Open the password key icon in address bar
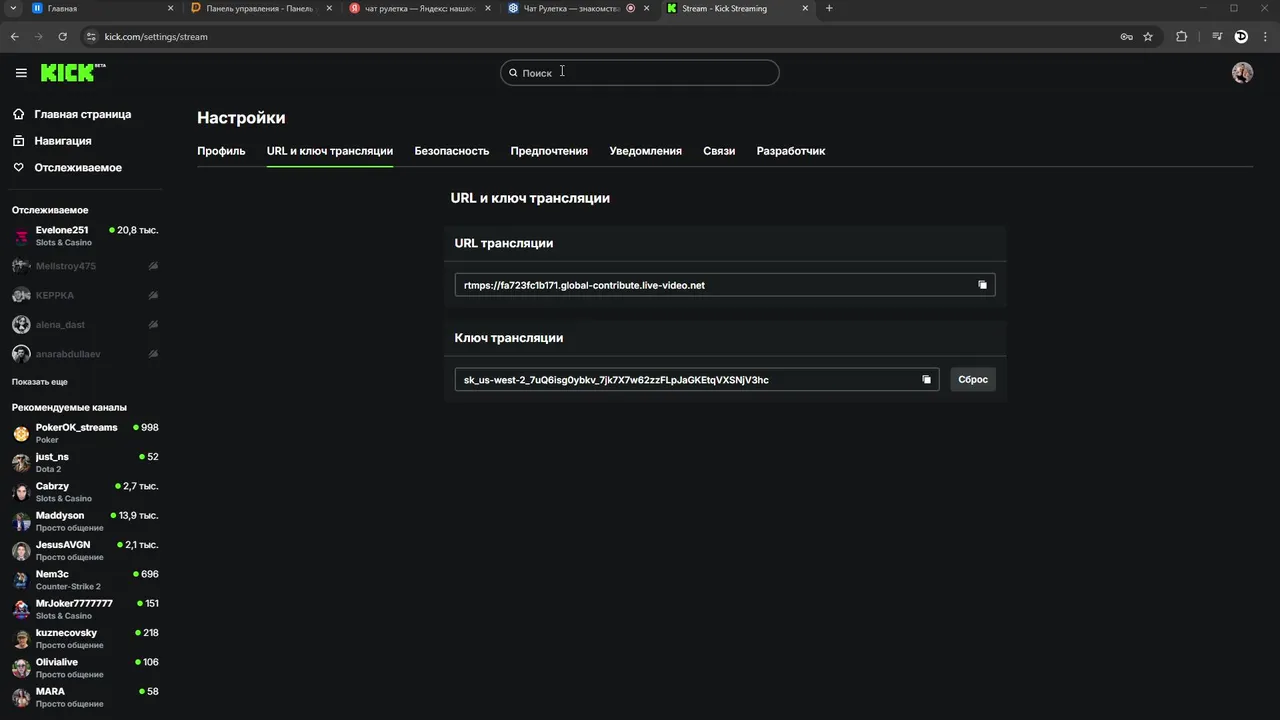Image resolution: width=1280 pixels, height=720 pixels. [x=1126, y=36]
